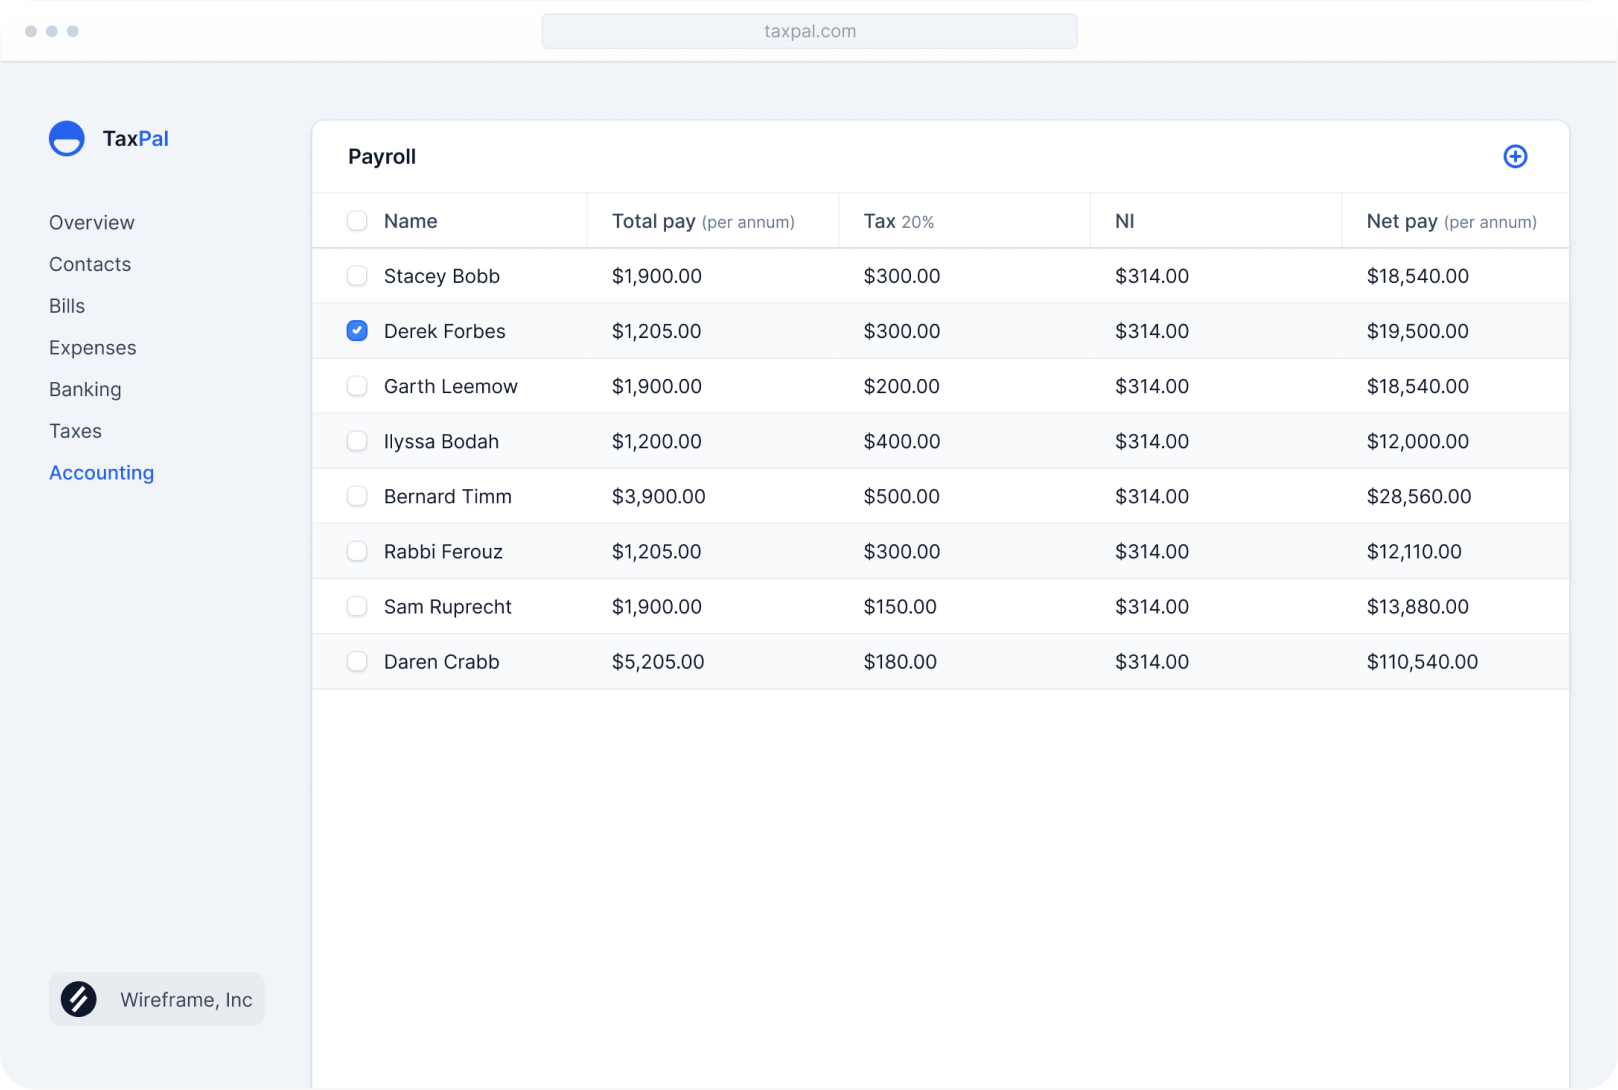Check the box for Stacey Bobb

(x=357, y=276)
